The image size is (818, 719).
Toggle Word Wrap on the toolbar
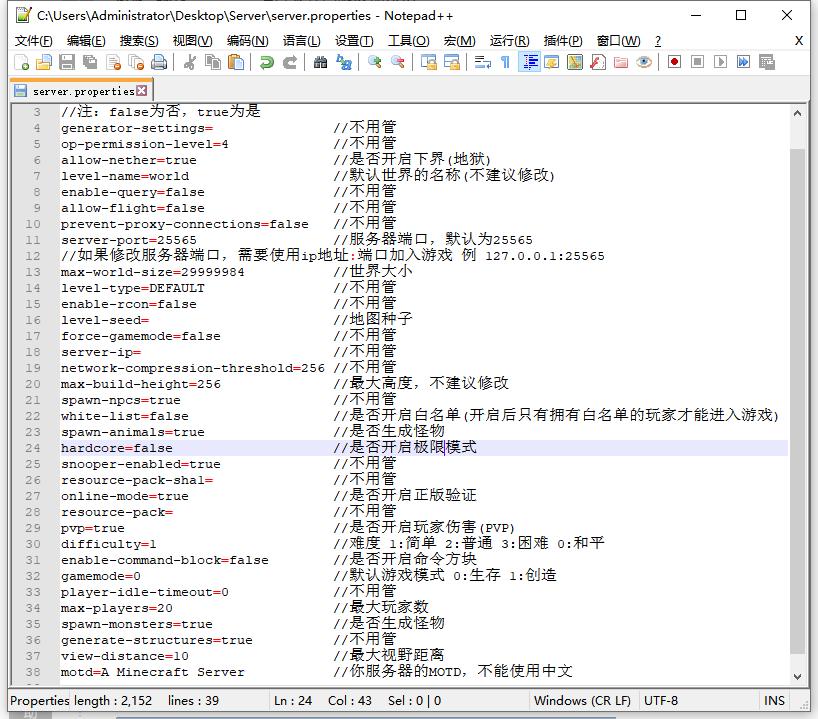coord(479,62)
